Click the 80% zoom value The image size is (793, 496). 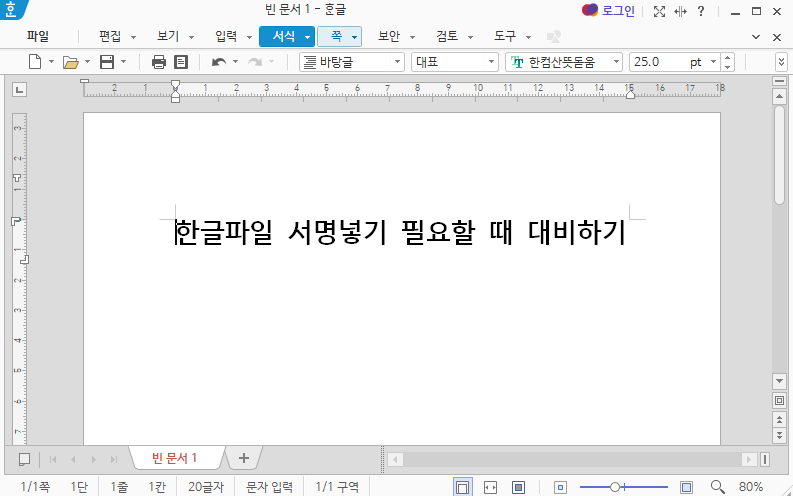point(751,487)
